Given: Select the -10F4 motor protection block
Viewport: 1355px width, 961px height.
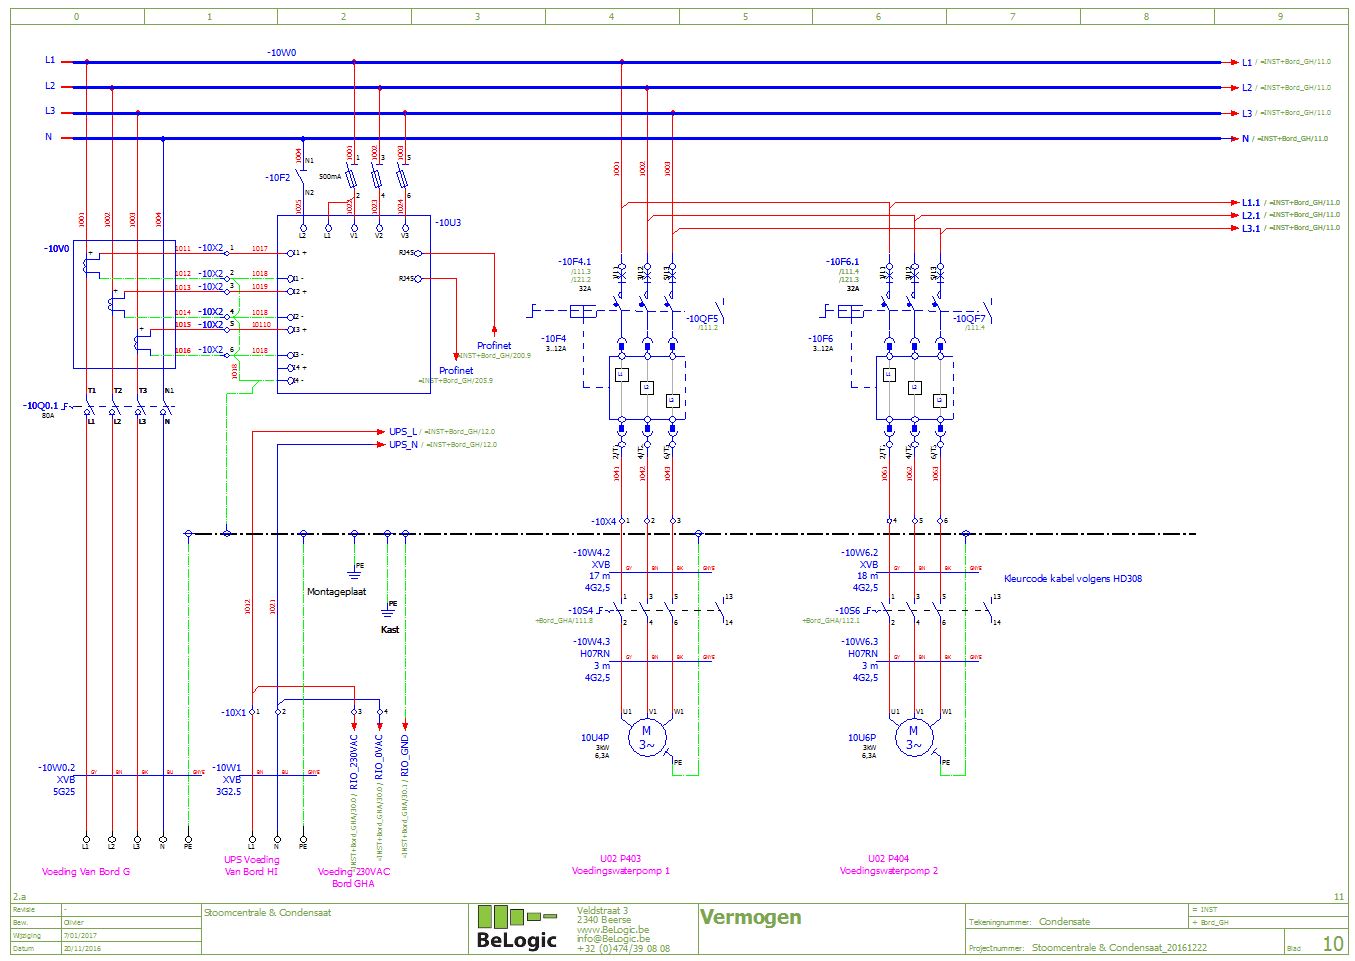Looking at the screenshot, I should (x=647, y=386).
